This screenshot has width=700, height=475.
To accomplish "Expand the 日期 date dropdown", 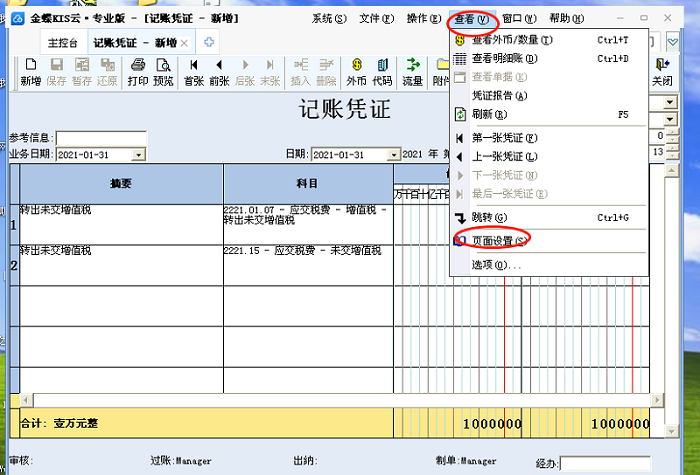I will (394, 155).
